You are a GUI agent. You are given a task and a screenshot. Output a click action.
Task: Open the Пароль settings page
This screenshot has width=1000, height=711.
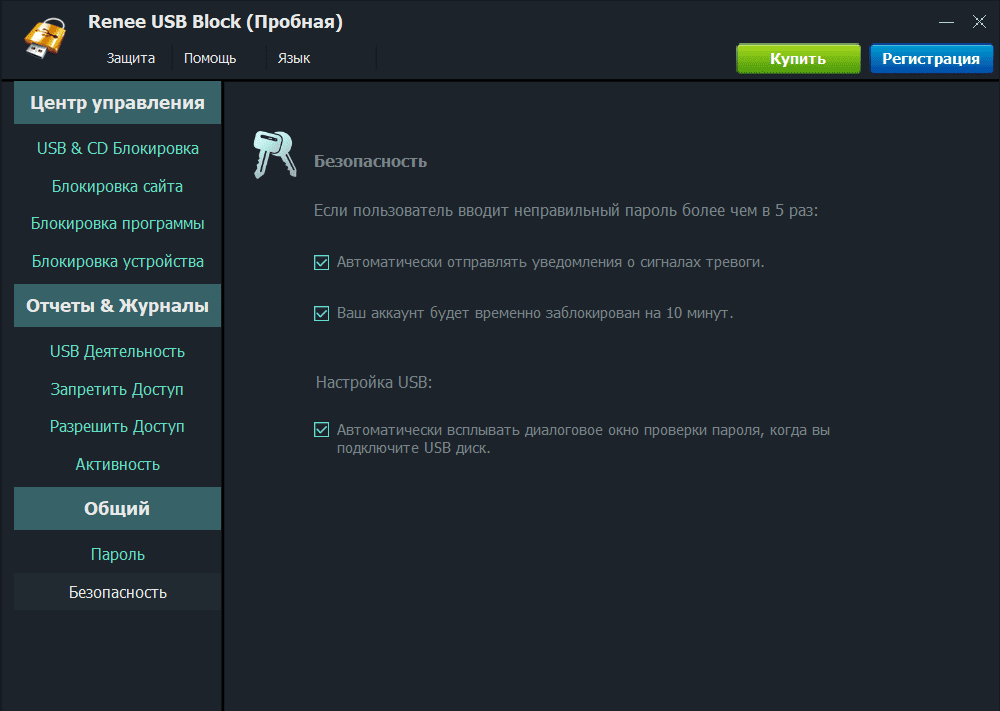click(118, 554)
